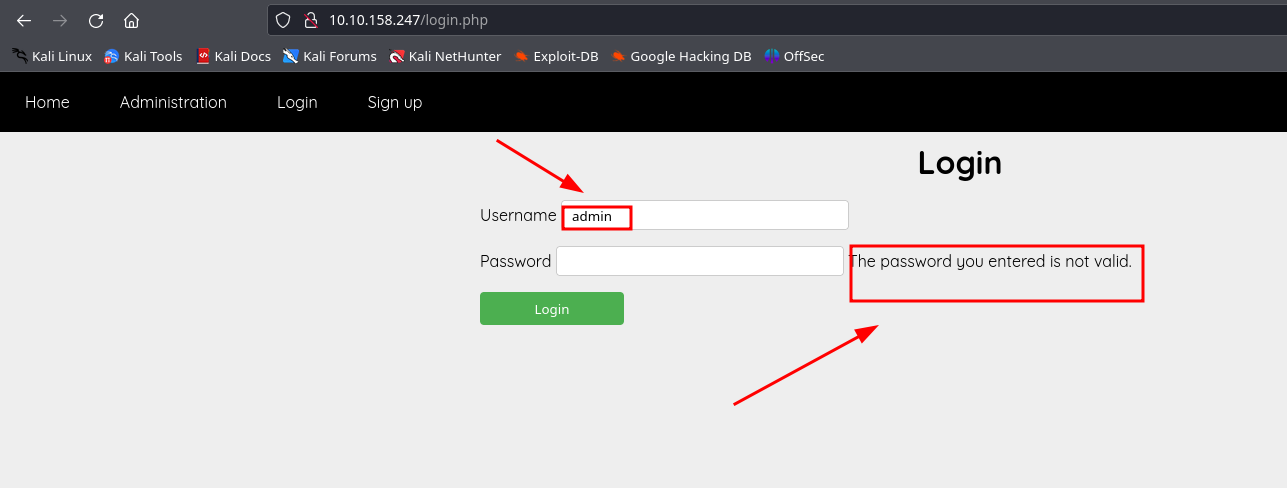Reload the current page
1287x488 pixels.
click(x=96, y=20)
